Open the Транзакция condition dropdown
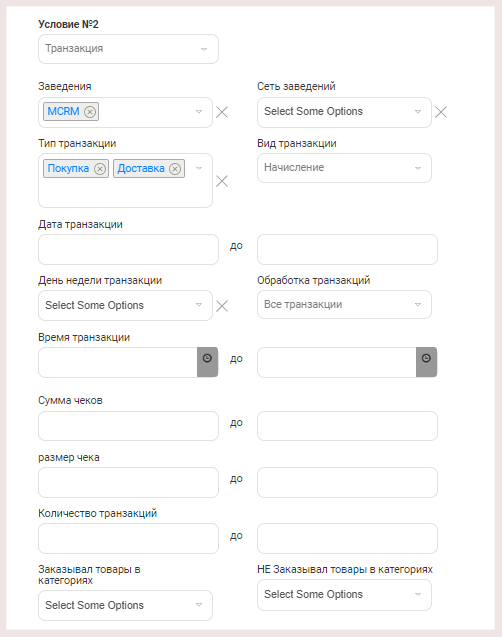This screenshot has width=502, height=637. [128, 49]
